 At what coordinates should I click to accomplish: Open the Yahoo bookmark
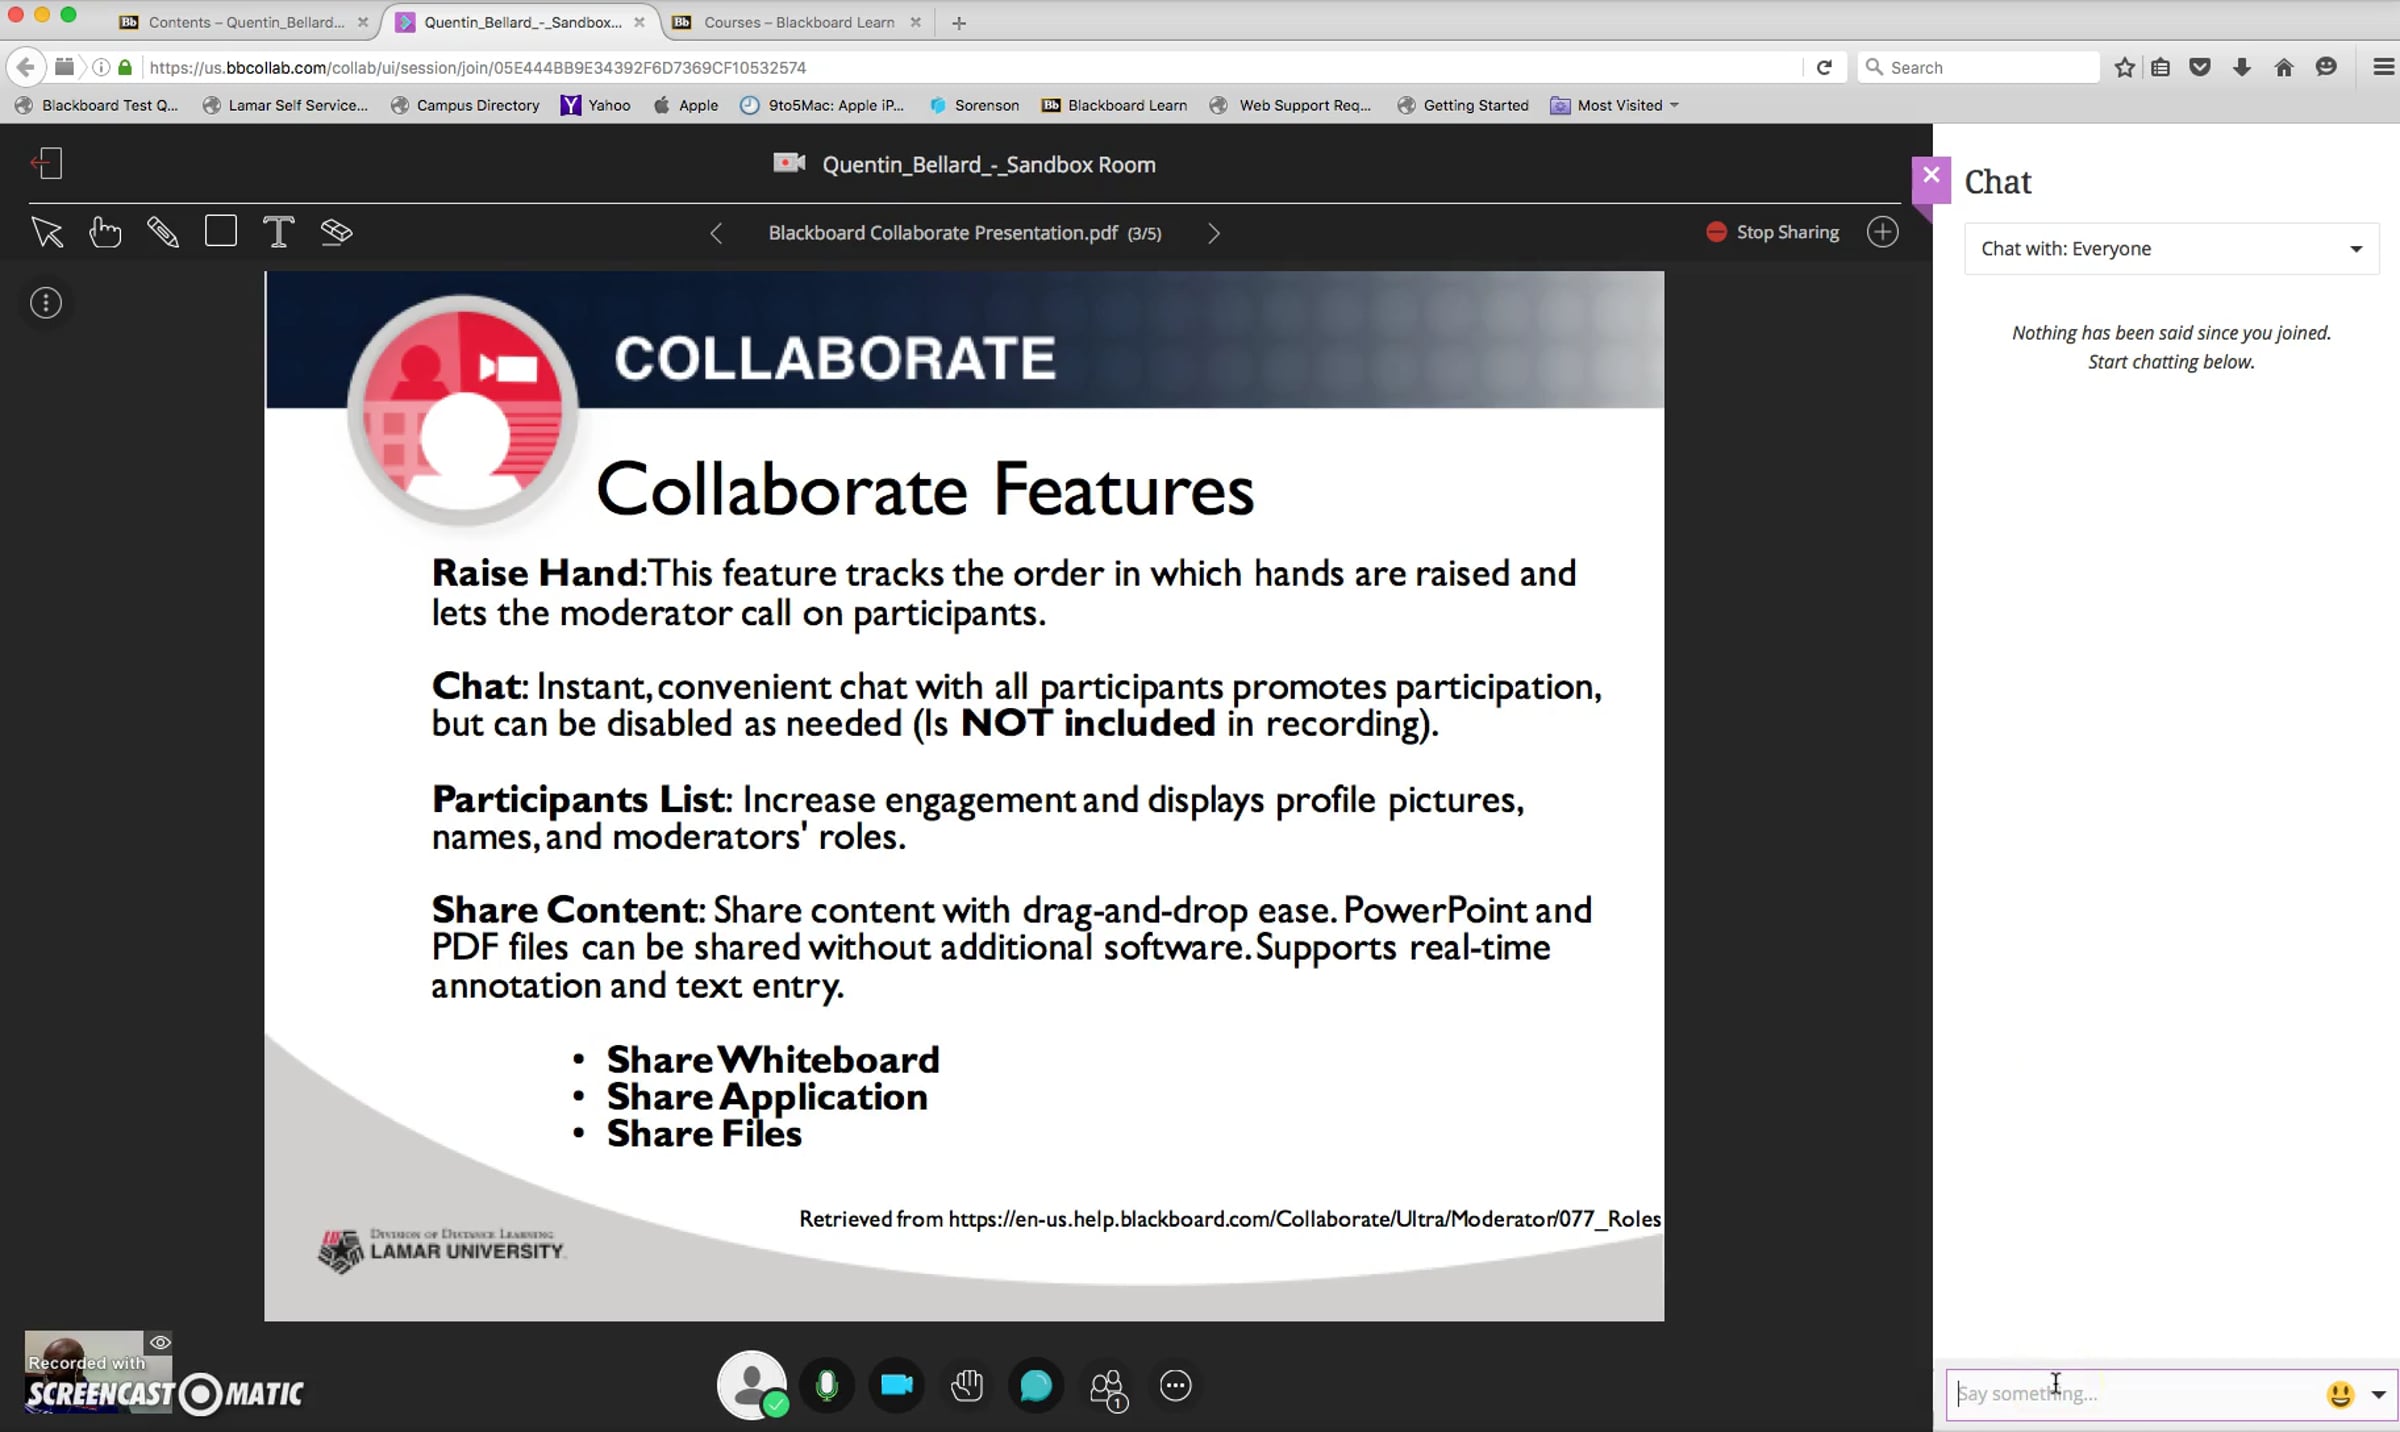(x=596, y=105)
